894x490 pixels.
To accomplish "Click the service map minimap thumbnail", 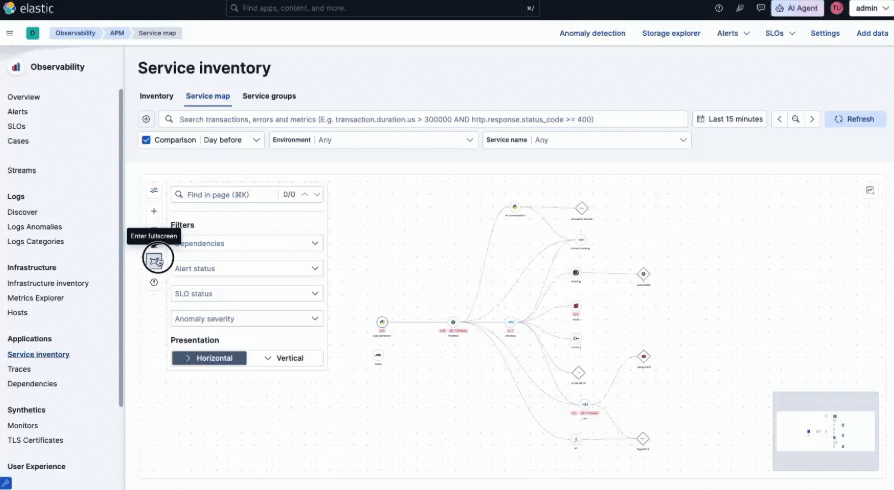I will [826, 431].
